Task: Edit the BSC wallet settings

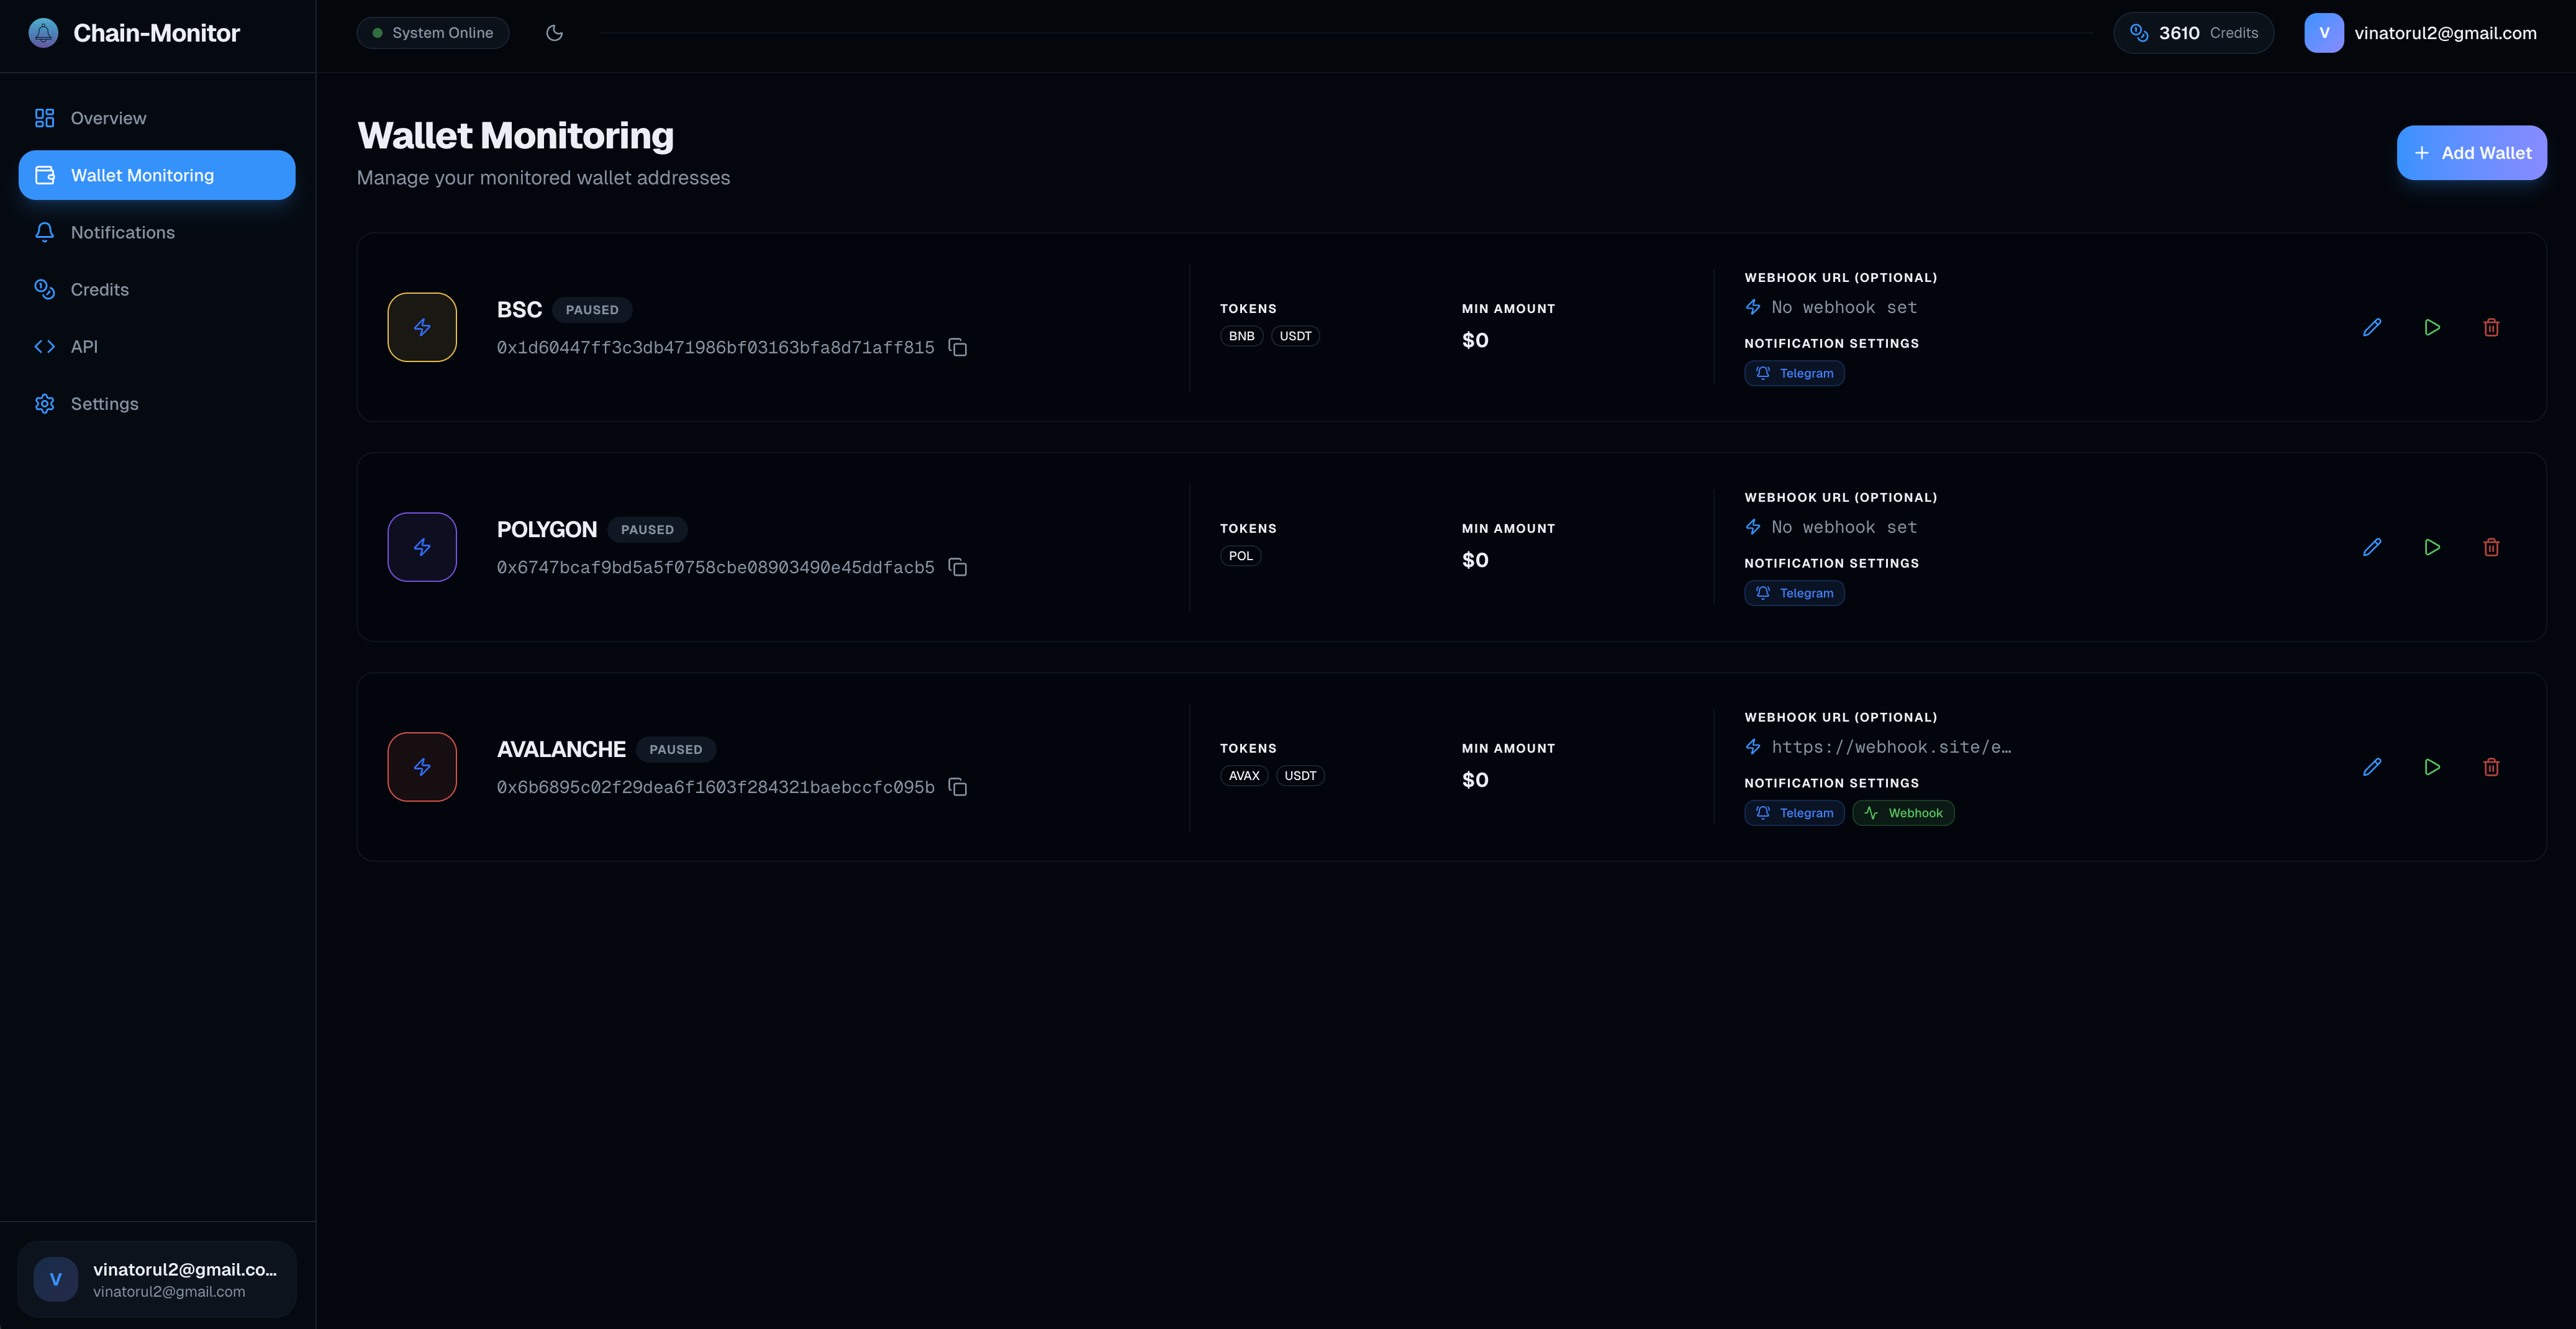Action: point(2373,327)
